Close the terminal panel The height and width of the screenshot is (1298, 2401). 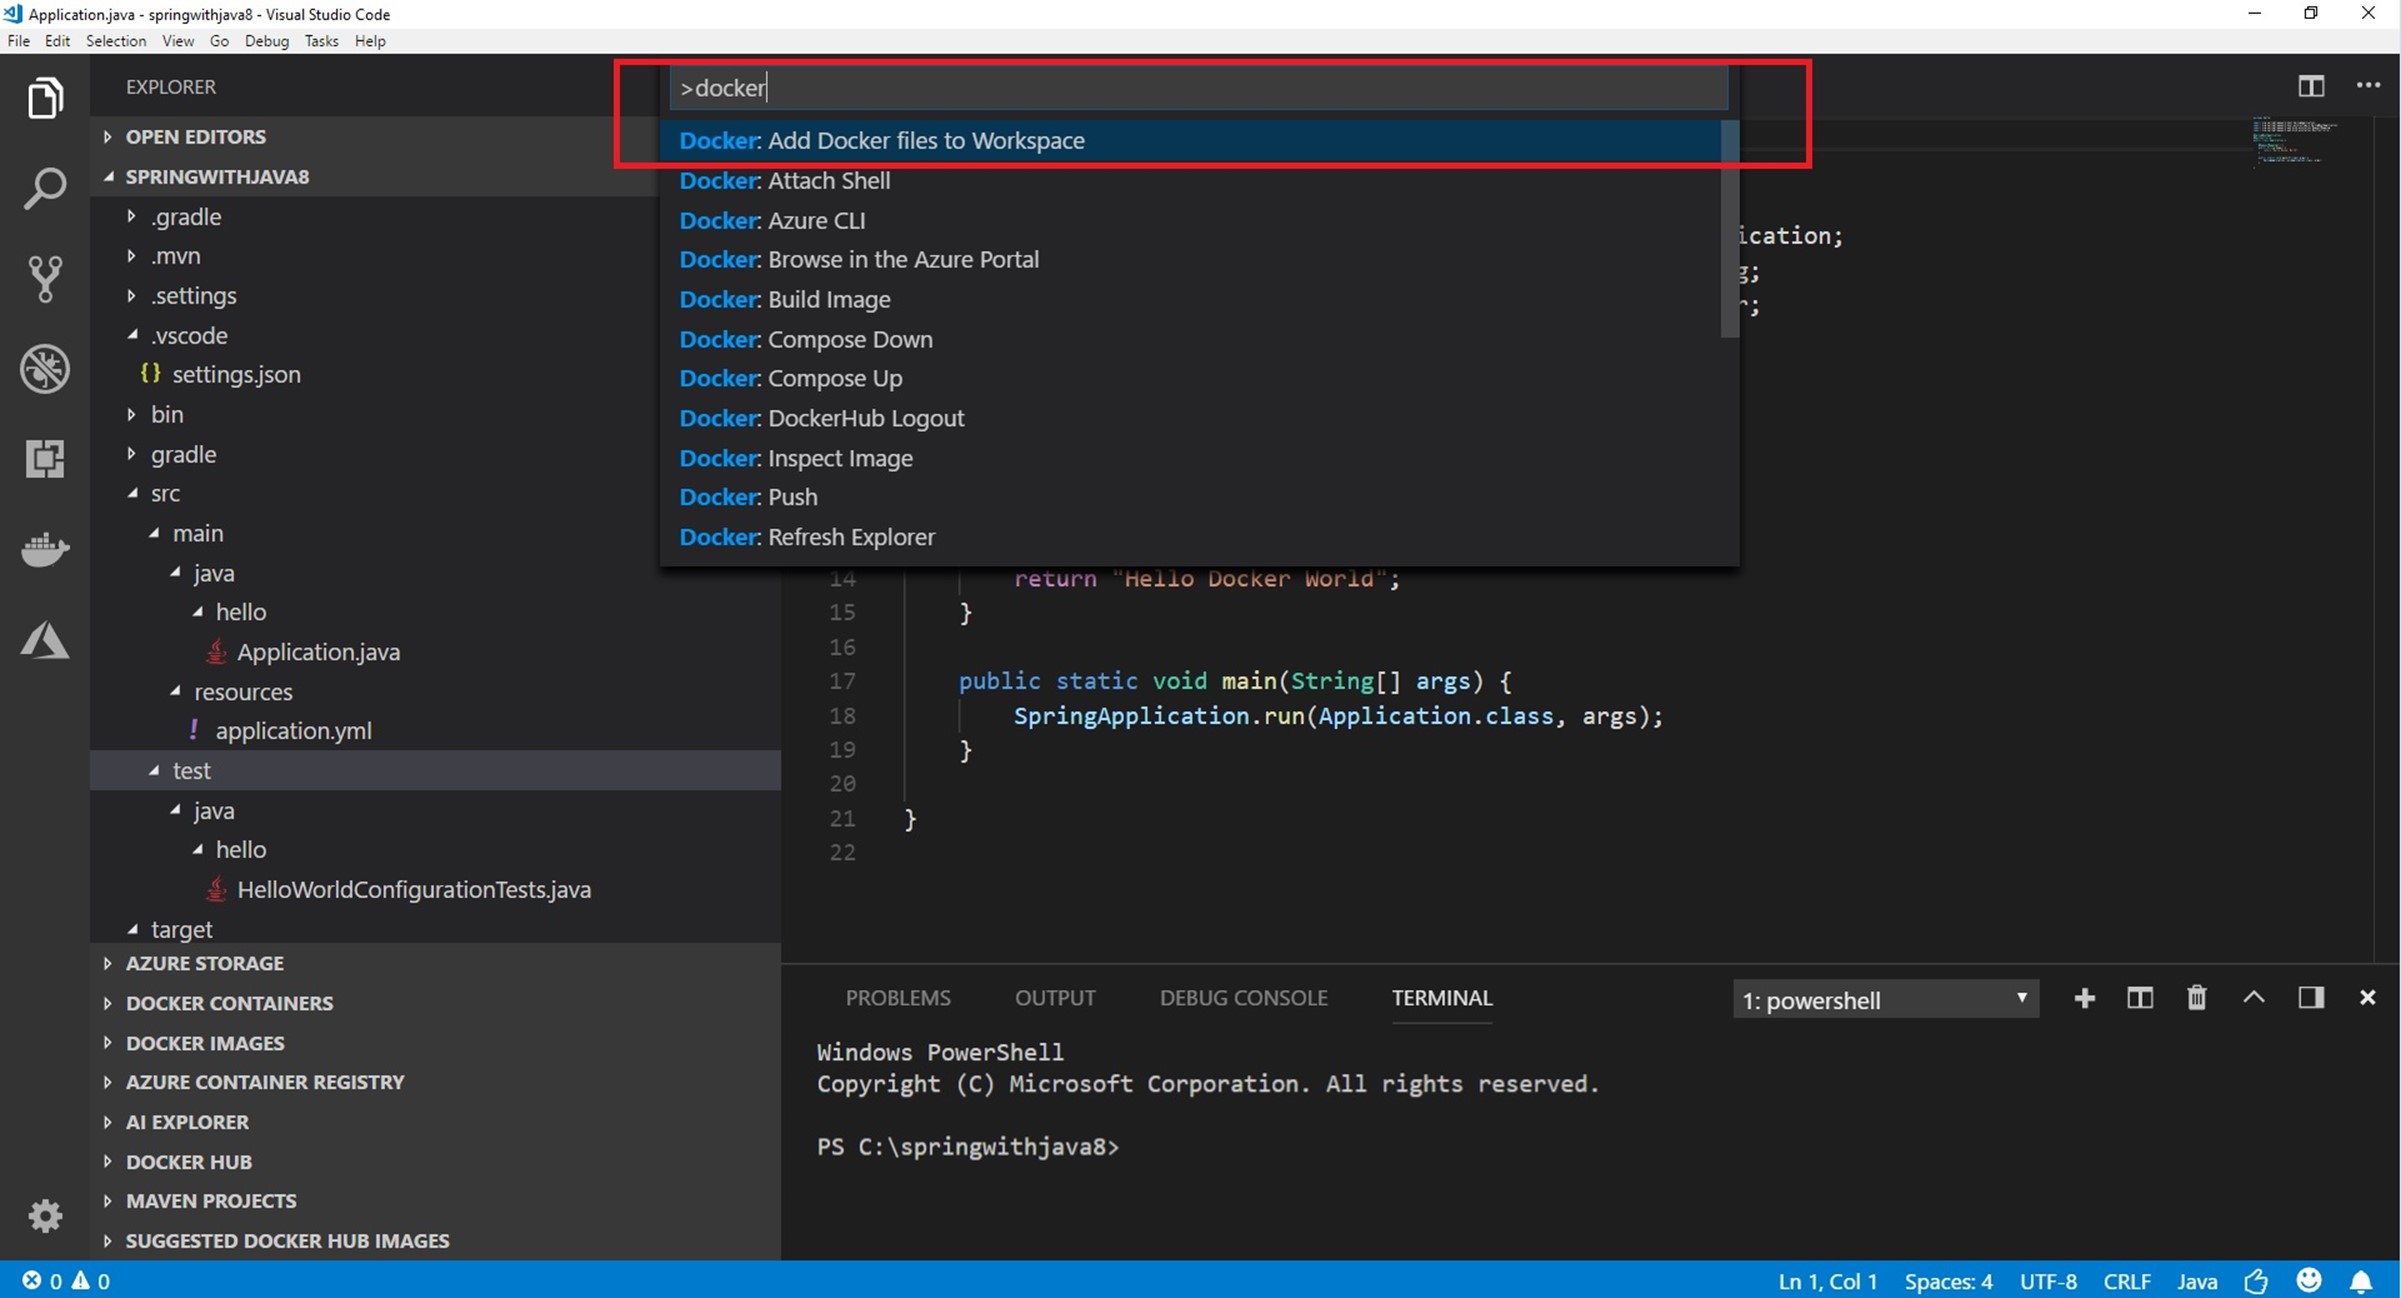pyautogui.click(x=2367, y=998)
